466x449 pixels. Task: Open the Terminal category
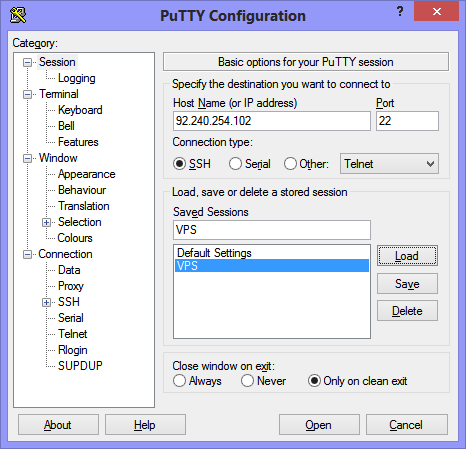coord(59,94)
